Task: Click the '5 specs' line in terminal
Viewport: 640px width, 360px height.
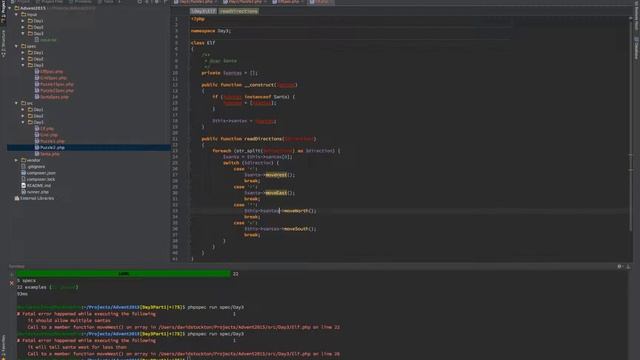Action: pyautogui.click(x=27, y=281)
